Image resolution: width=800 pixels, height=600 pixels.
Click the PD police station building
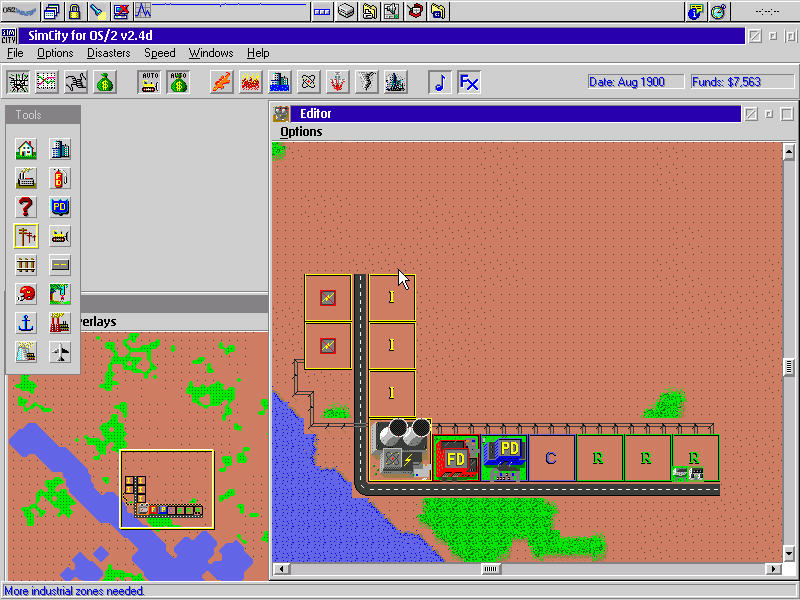tap(504, 458)
